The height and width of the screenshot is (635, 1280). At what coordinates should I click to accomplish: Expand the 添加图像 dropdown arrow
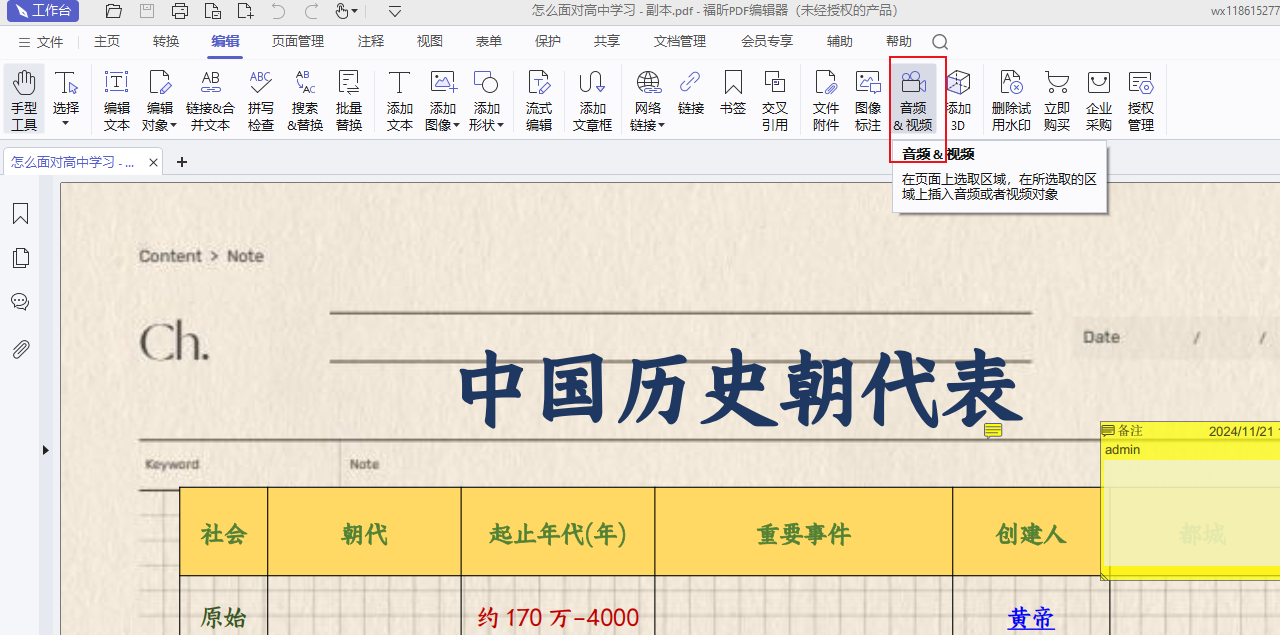[x=457, y=126]
